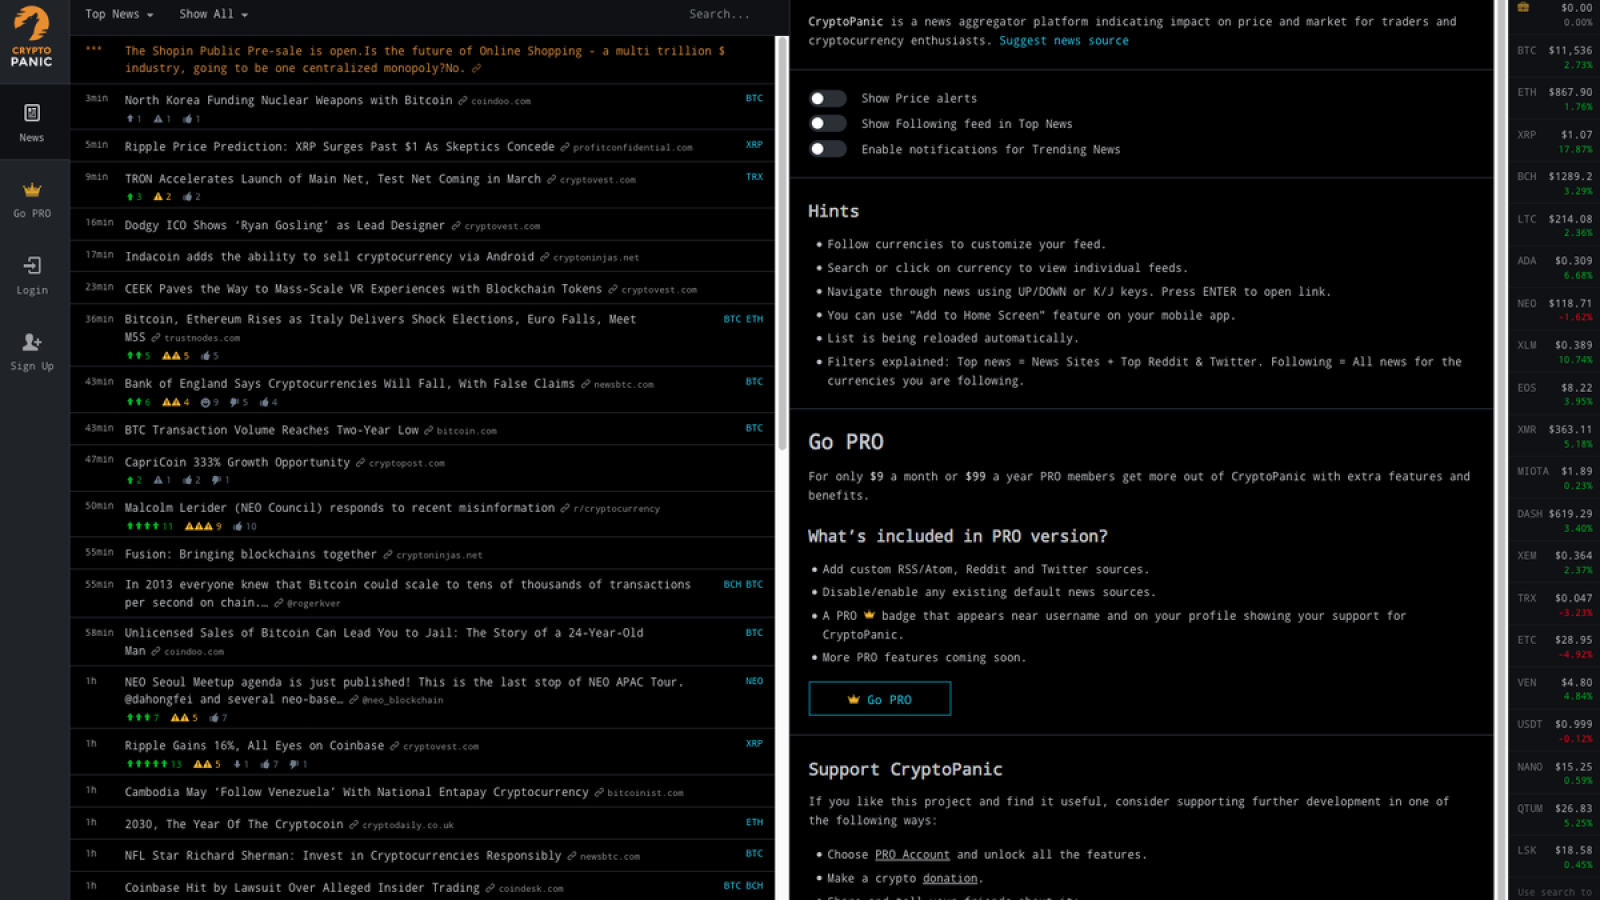The width and height of the screenshot is (1600, 900).
Task: Select ADA price row in ticker sidebar
Action: (x=1554, y=268)
